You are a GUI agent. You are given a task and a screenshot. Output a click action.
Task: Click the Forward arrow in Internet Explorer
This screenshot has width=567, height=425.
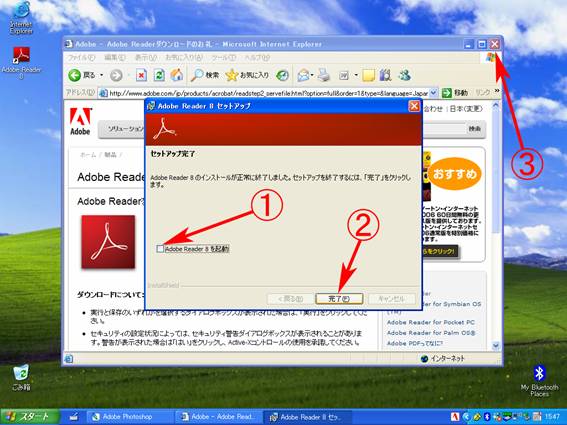(116, 75)
